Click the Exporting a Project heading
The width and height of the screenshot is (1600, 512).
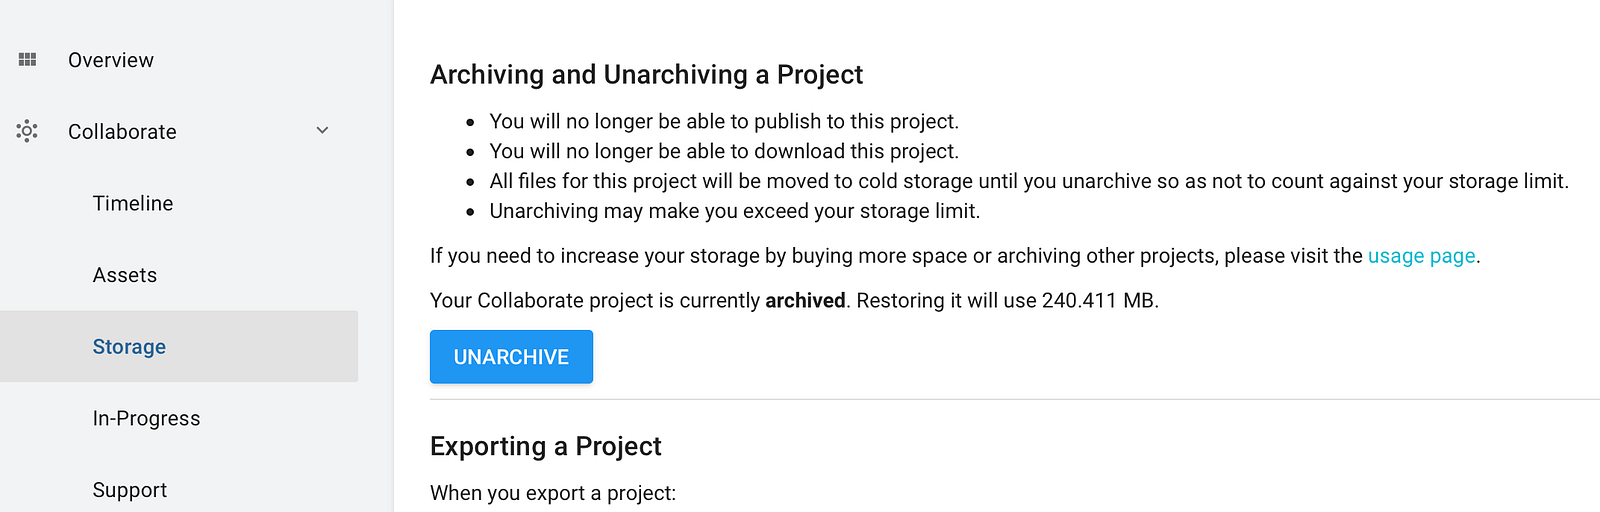546,446
